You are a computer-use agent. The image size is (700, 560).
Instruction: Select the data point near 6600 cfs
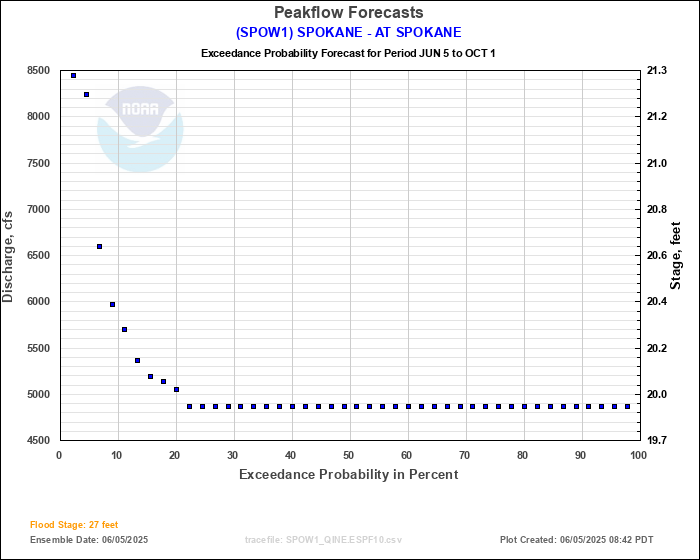tap(100, 247)
